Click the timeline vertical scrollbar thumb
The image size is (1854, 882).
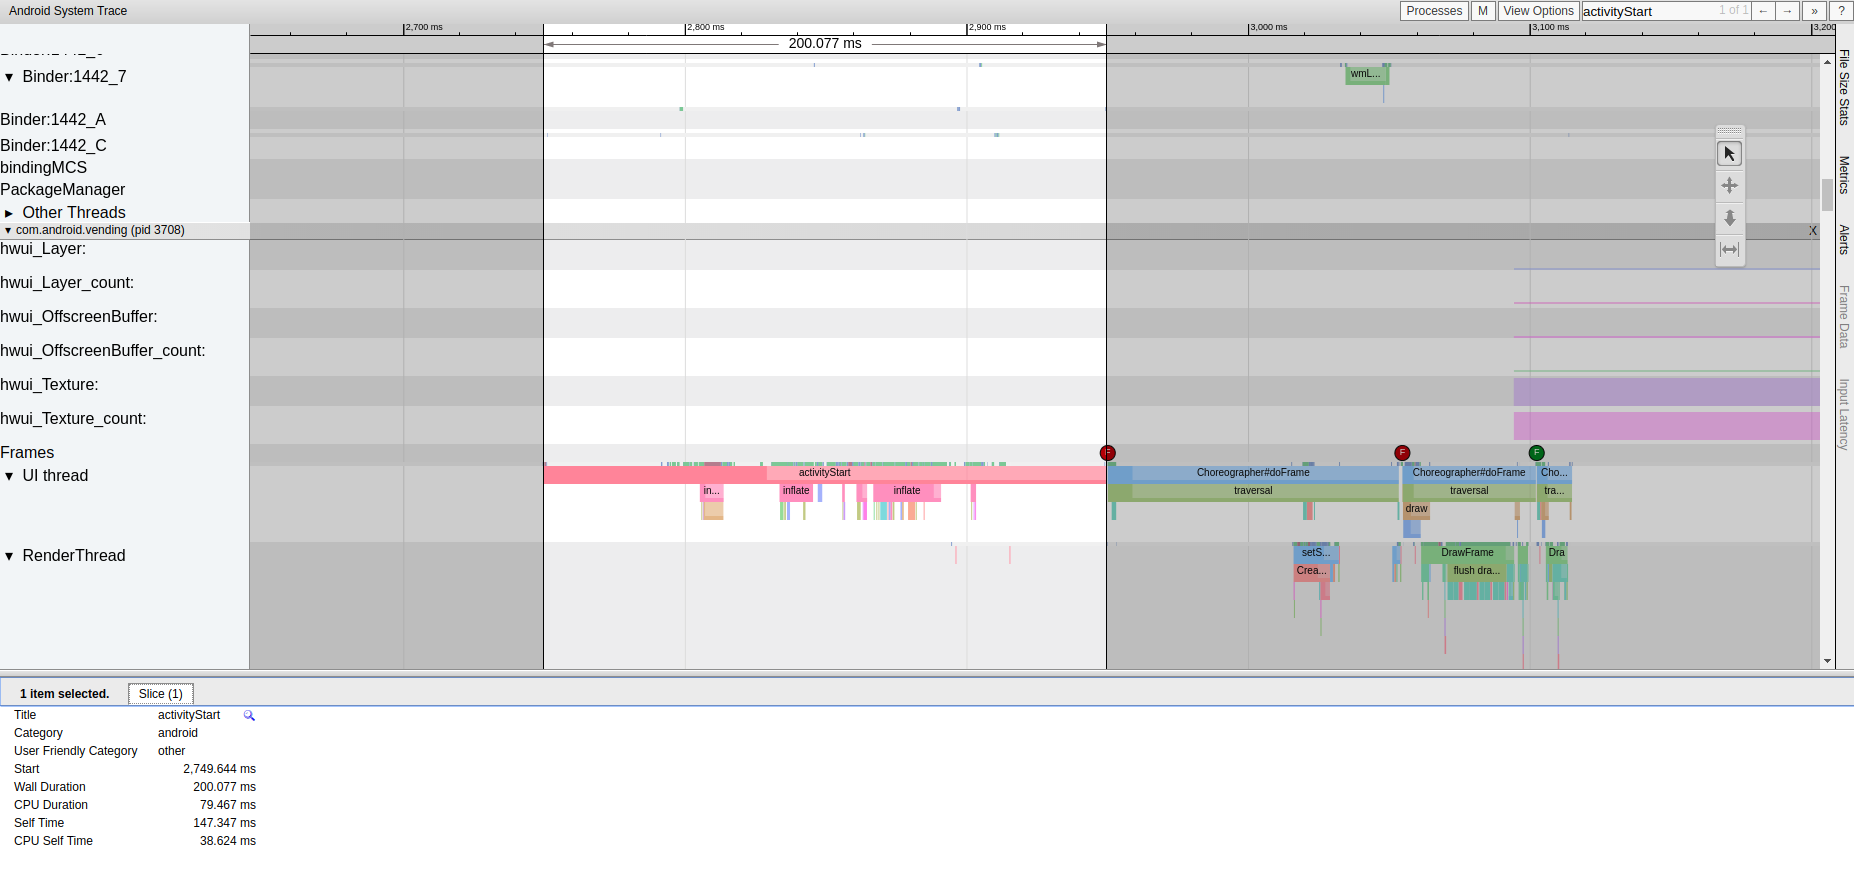1827,195
